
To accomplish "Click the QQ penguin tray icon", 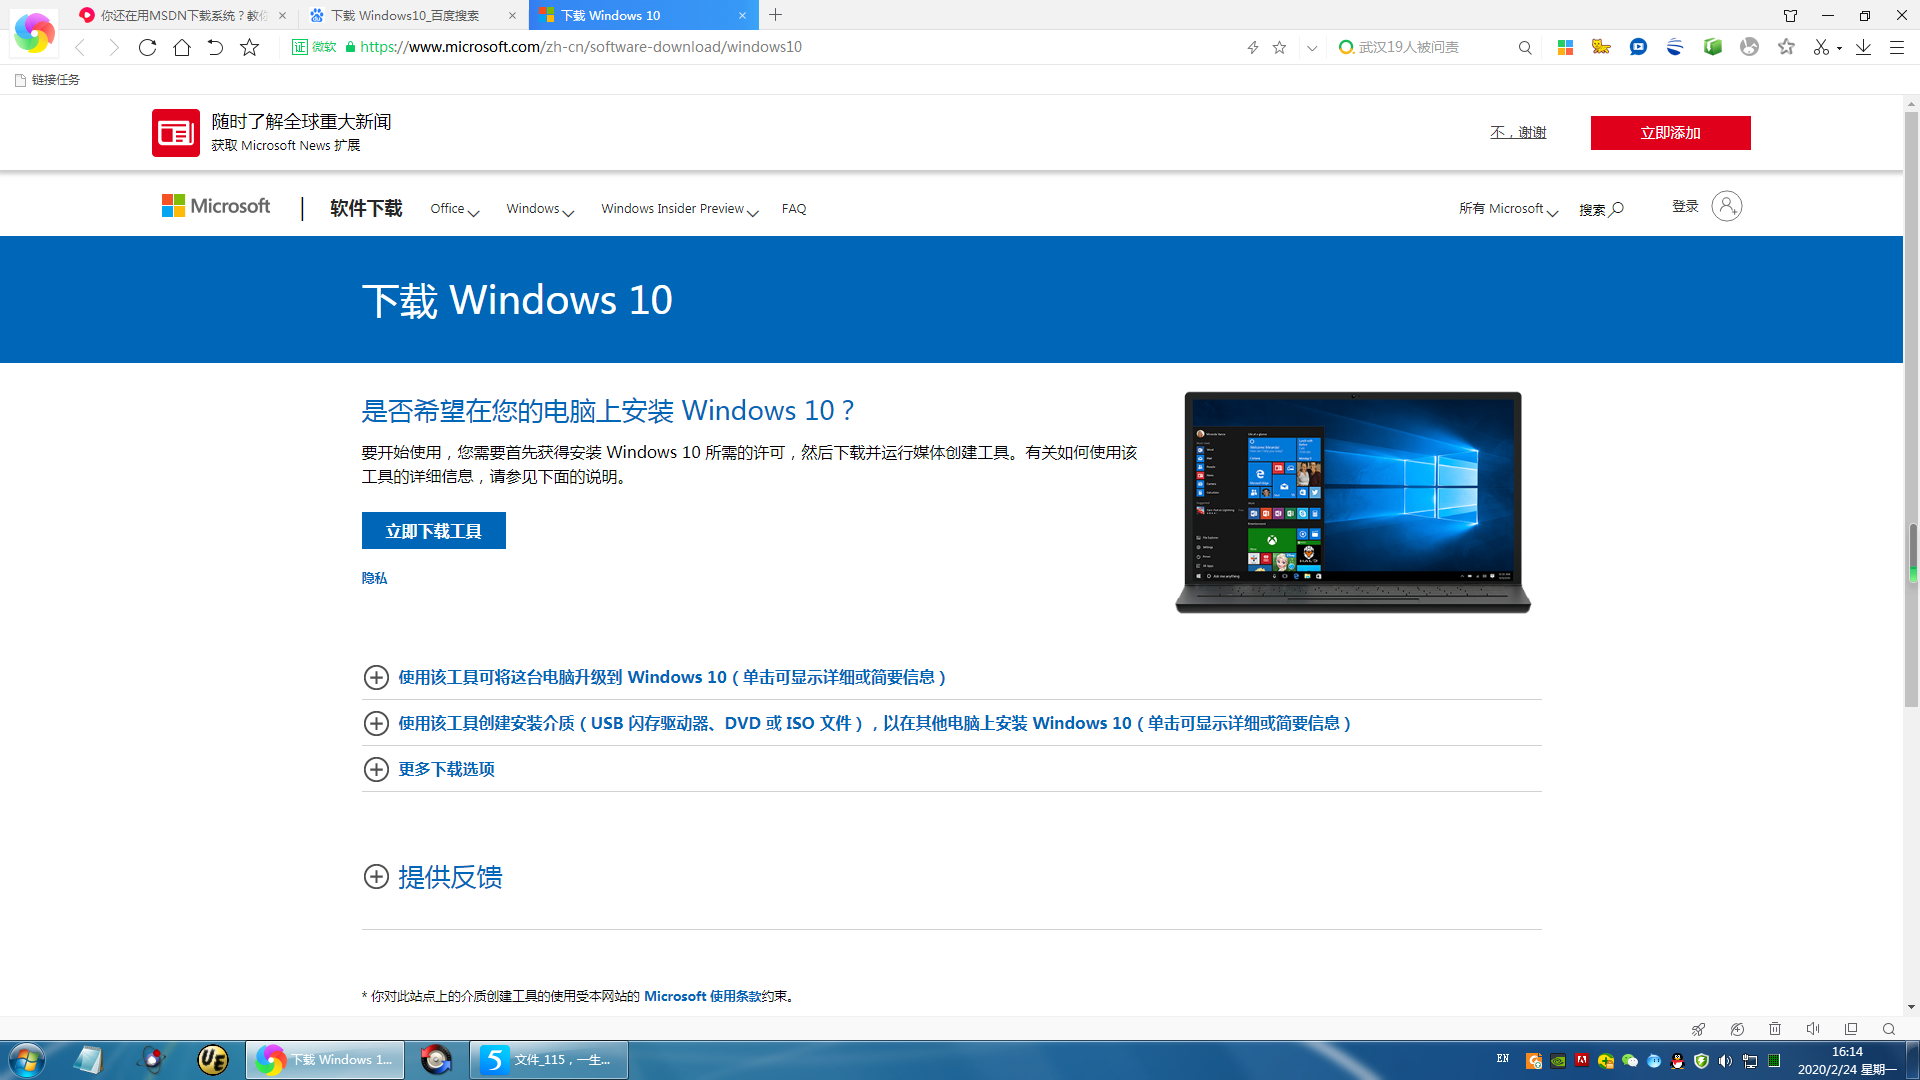I will coord(1677,1061).
